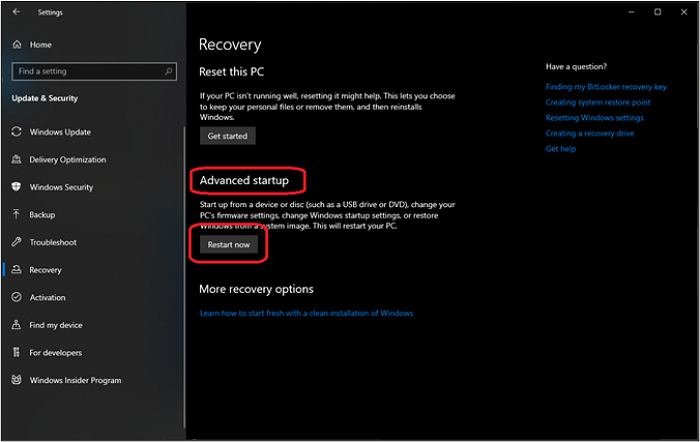Open Resetting Windows settings link
Viewport: 700px width, 442px height.
click(595, 118)
